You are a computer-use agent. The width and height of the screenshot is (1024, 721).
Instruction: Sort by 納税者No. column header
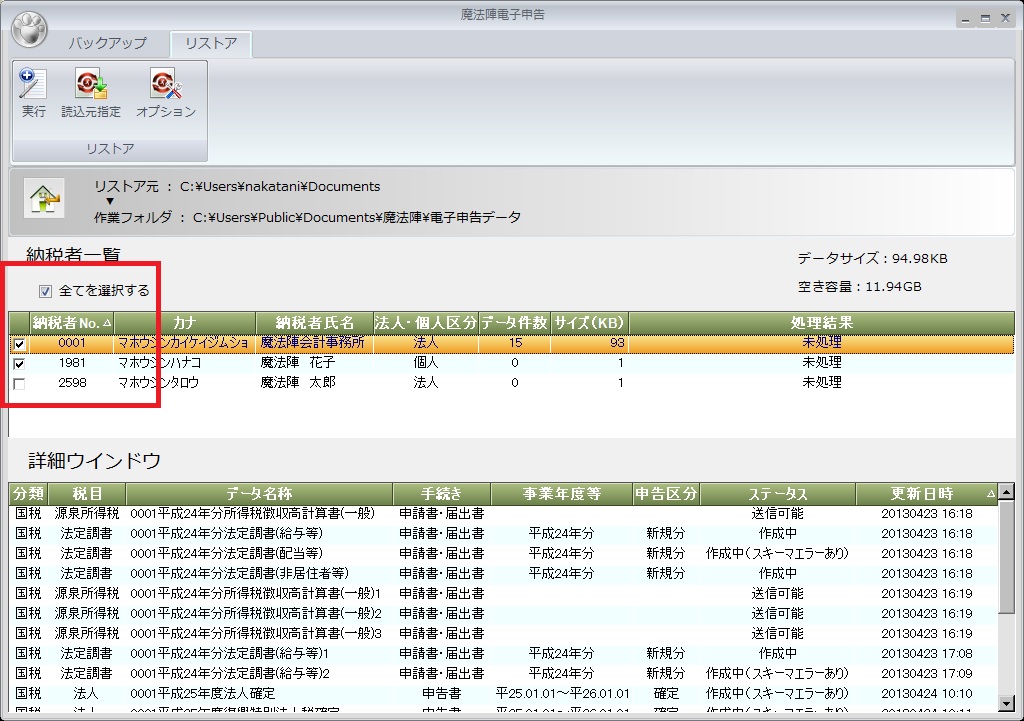click(71, 322)
